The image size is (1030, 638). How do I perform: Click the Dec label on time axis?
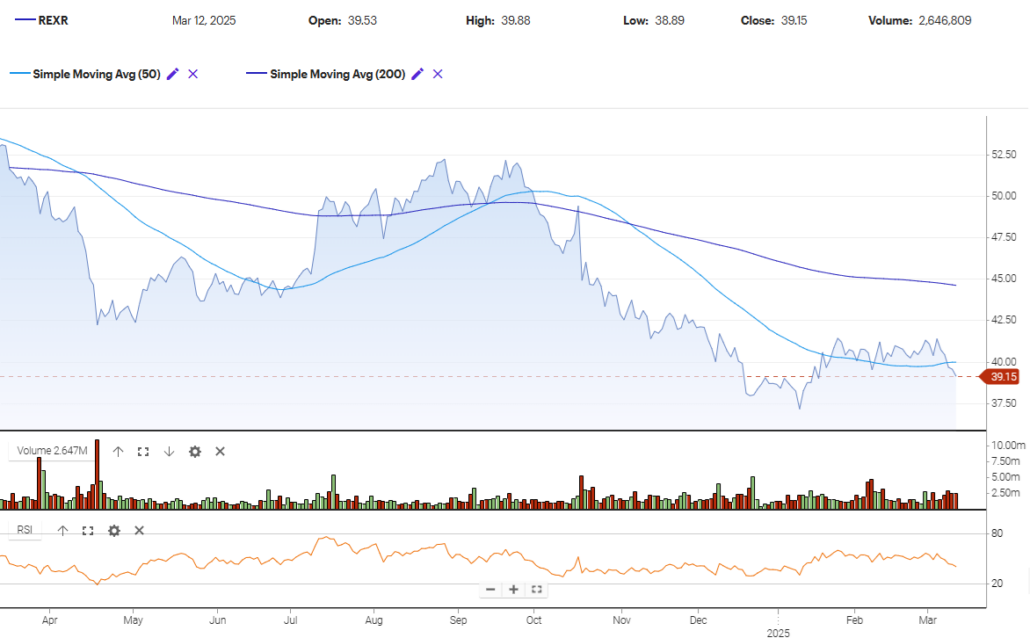pos(698,620)
